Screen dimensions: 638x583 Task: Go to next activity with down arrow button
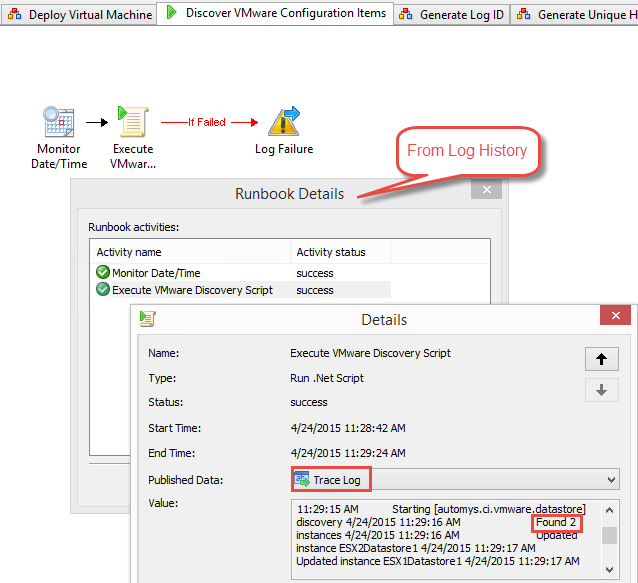(602, 390)
